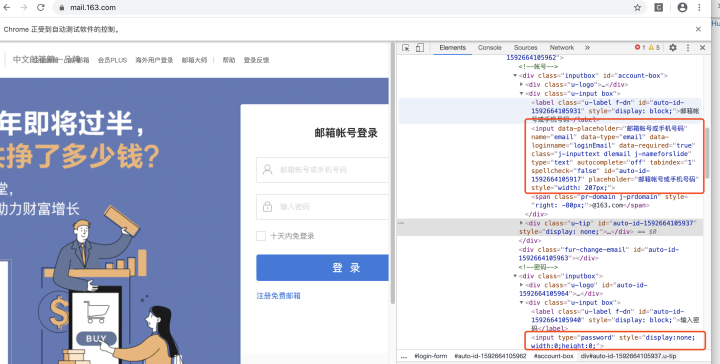Switch to the Network tab
This screenshot has width=720, height=364.
point(562,48)
